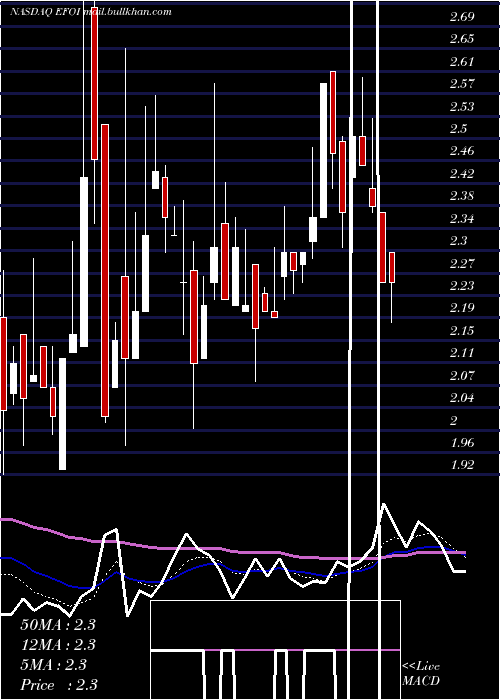Click the 2.61 price axis label
Image resolution: width=500 pixels, height=700 pixels.
pyautogui.click(x=462, y=62)
